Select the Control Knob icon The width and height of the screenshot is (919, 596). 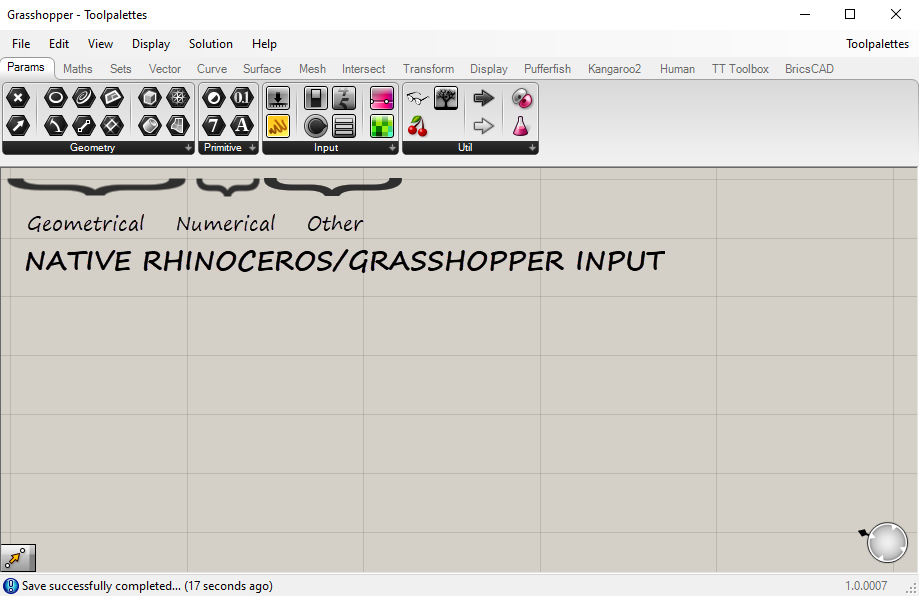click(x=315, y=126)
